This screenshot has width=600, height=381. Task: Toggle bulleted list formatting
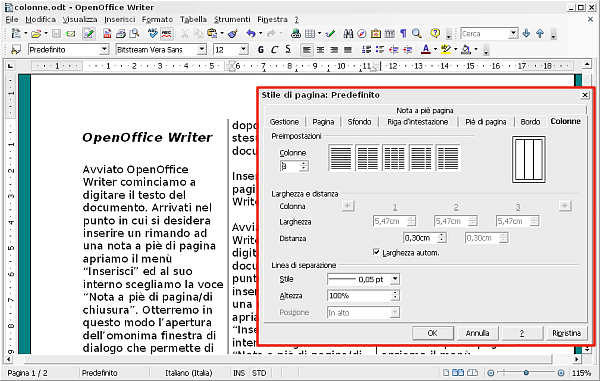pos(380,49)
